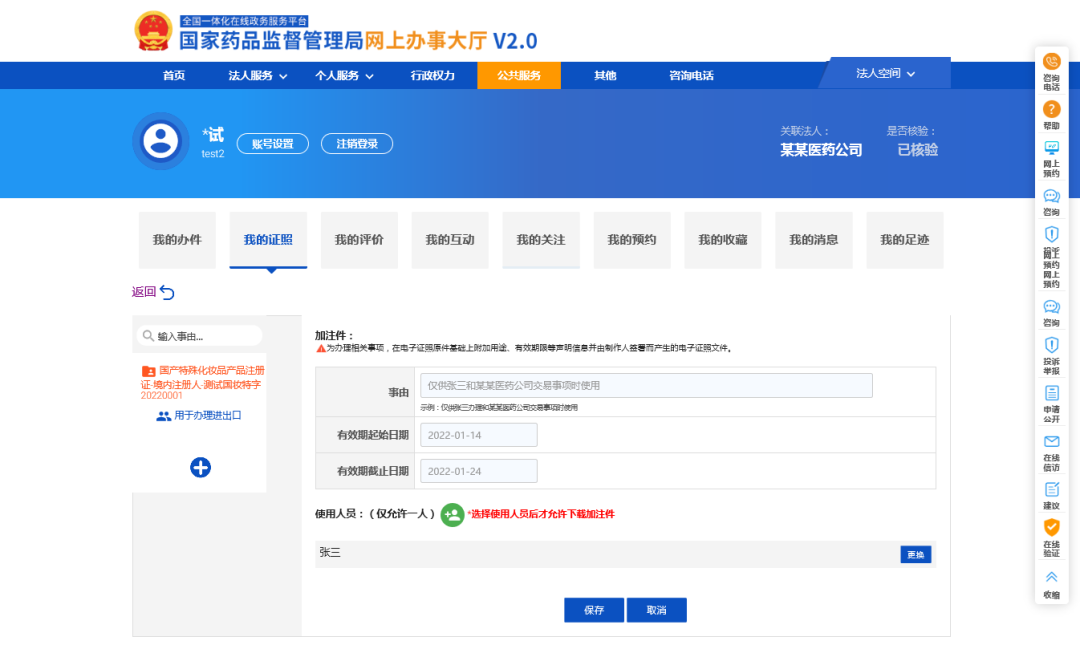
Task: Collapse the sidebar with 收缩 arrow icon
Action: pos(1051,577)
